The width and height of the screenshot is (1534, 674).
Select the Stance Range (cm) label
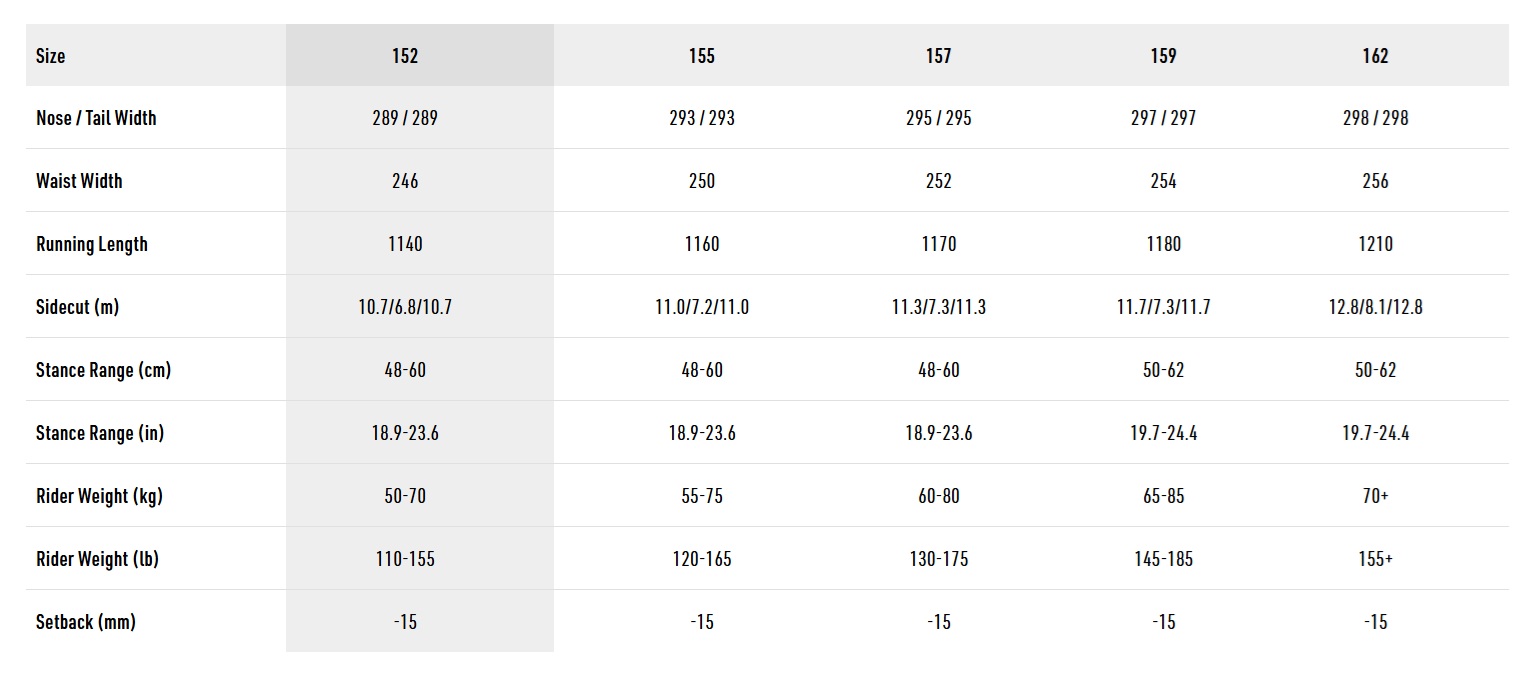103,370
